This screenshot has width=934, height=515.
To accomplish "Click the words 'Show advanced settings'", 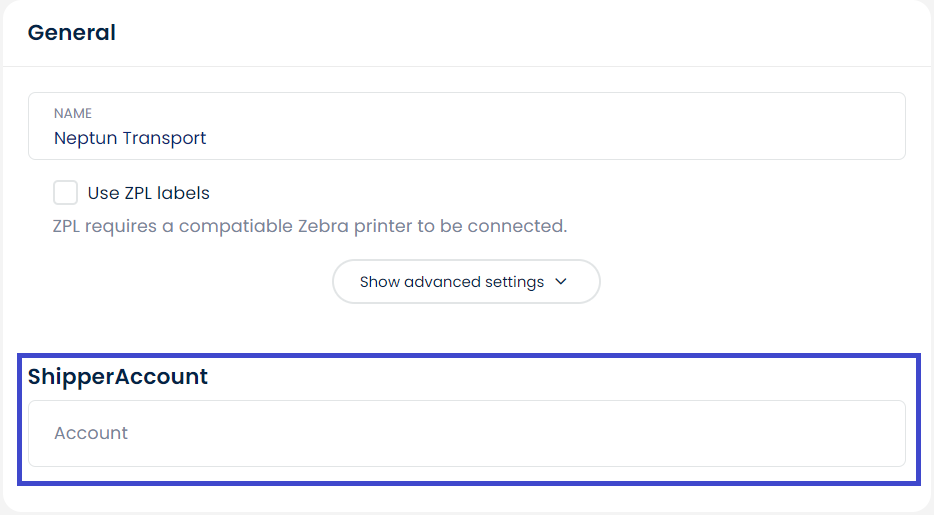I will point(452,282).
